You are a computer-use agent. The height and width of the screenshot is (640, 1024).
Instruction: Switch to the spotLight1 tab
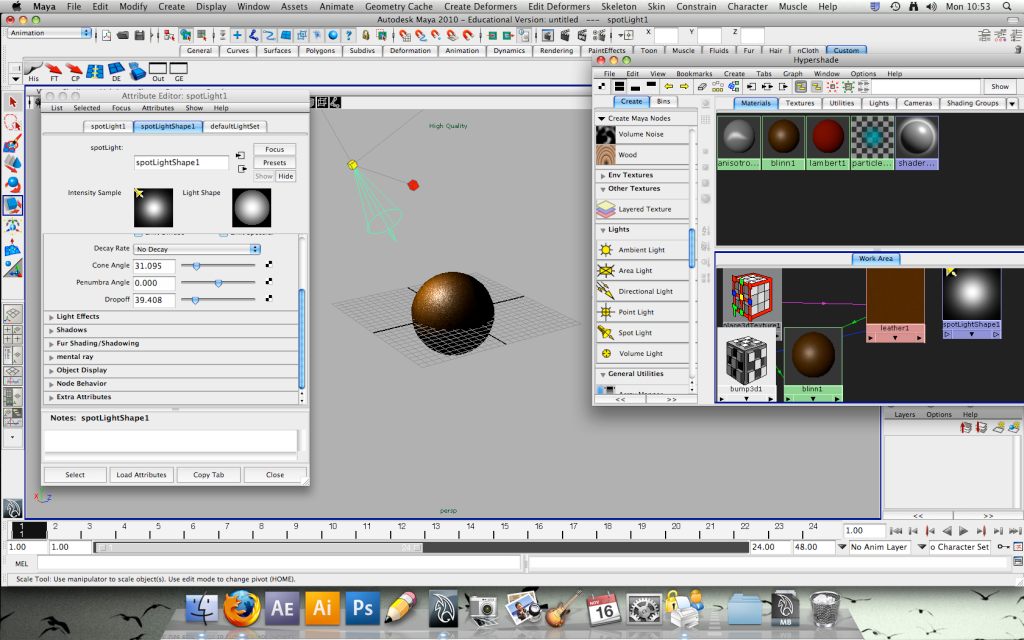[108, 126]
